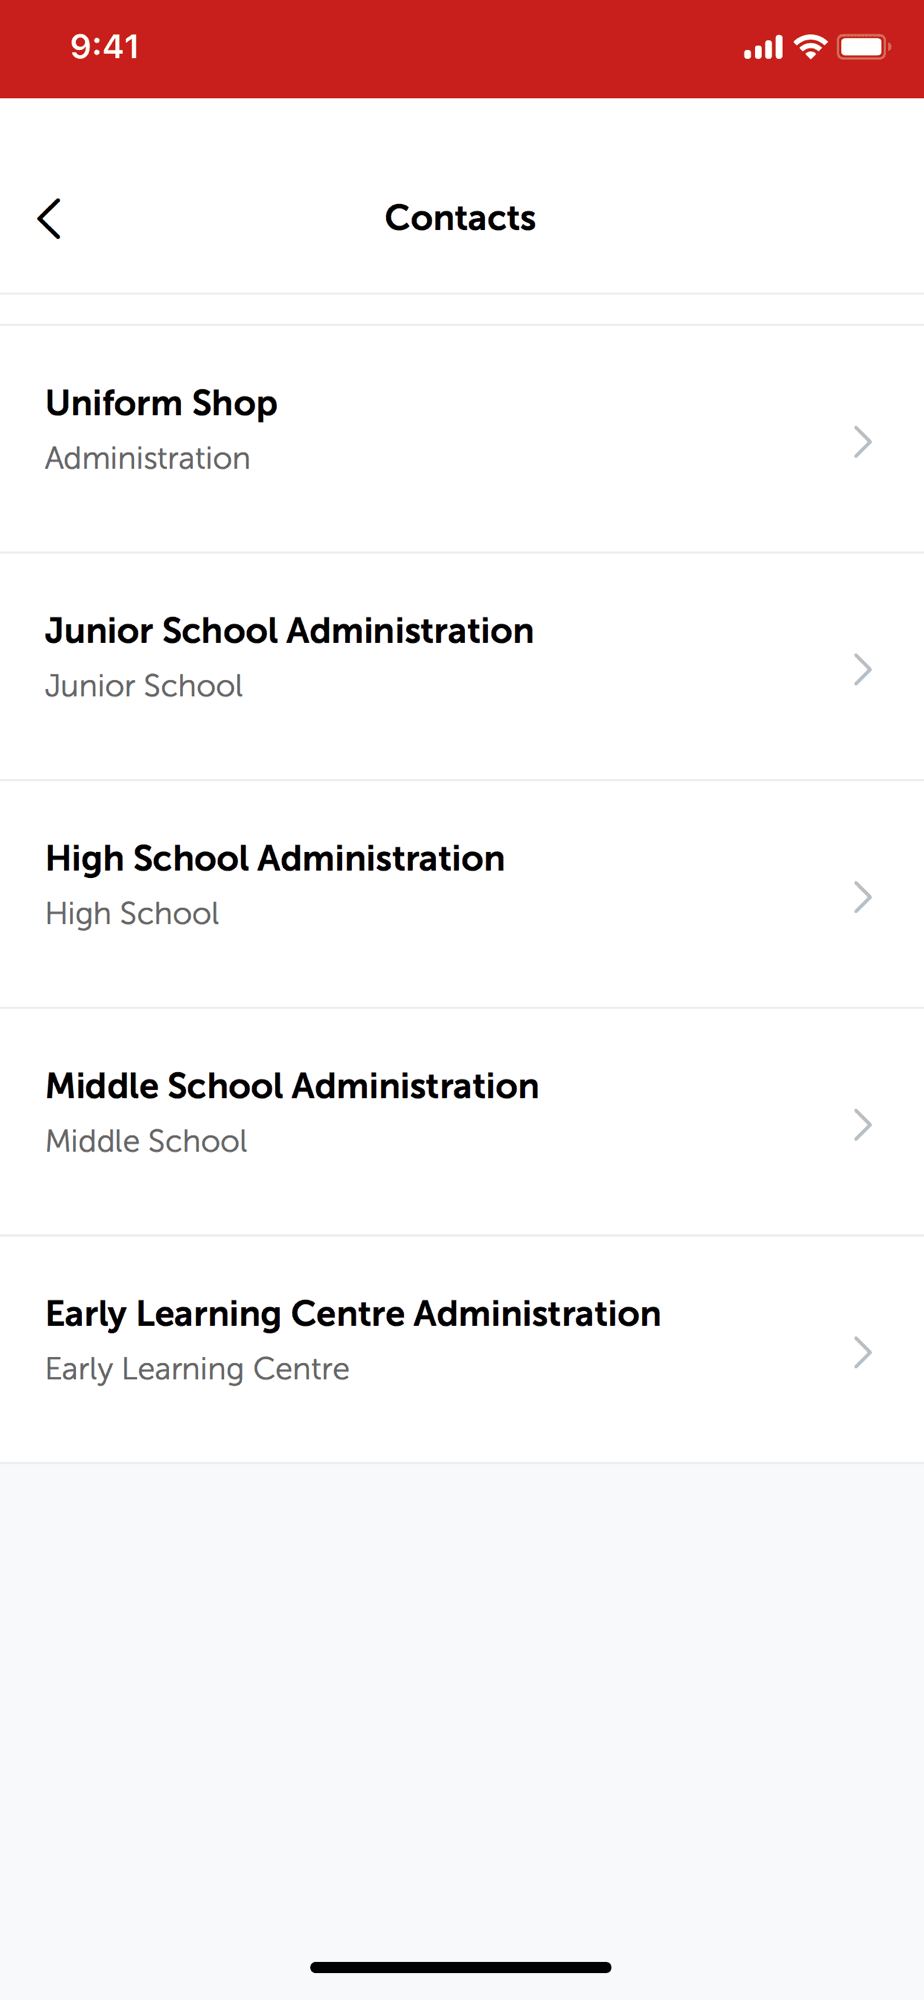
Task: Tap the back arrow icon
Action: coord(49,218)
